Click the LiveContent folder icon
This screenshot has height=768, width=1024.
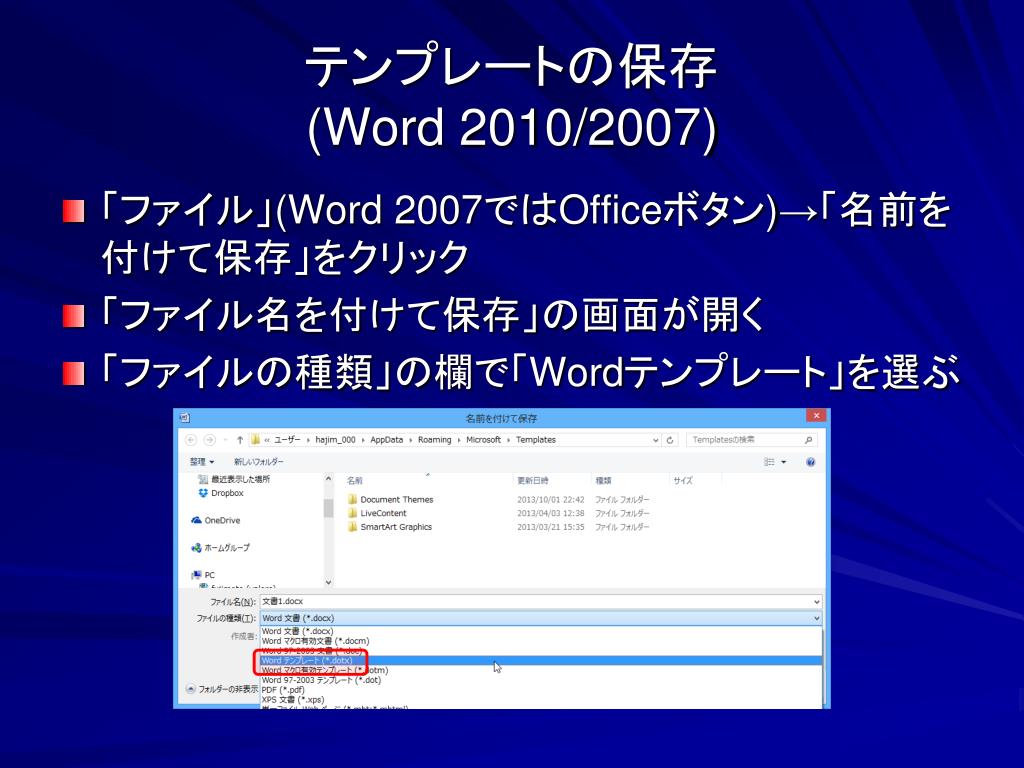coord(353,513)
